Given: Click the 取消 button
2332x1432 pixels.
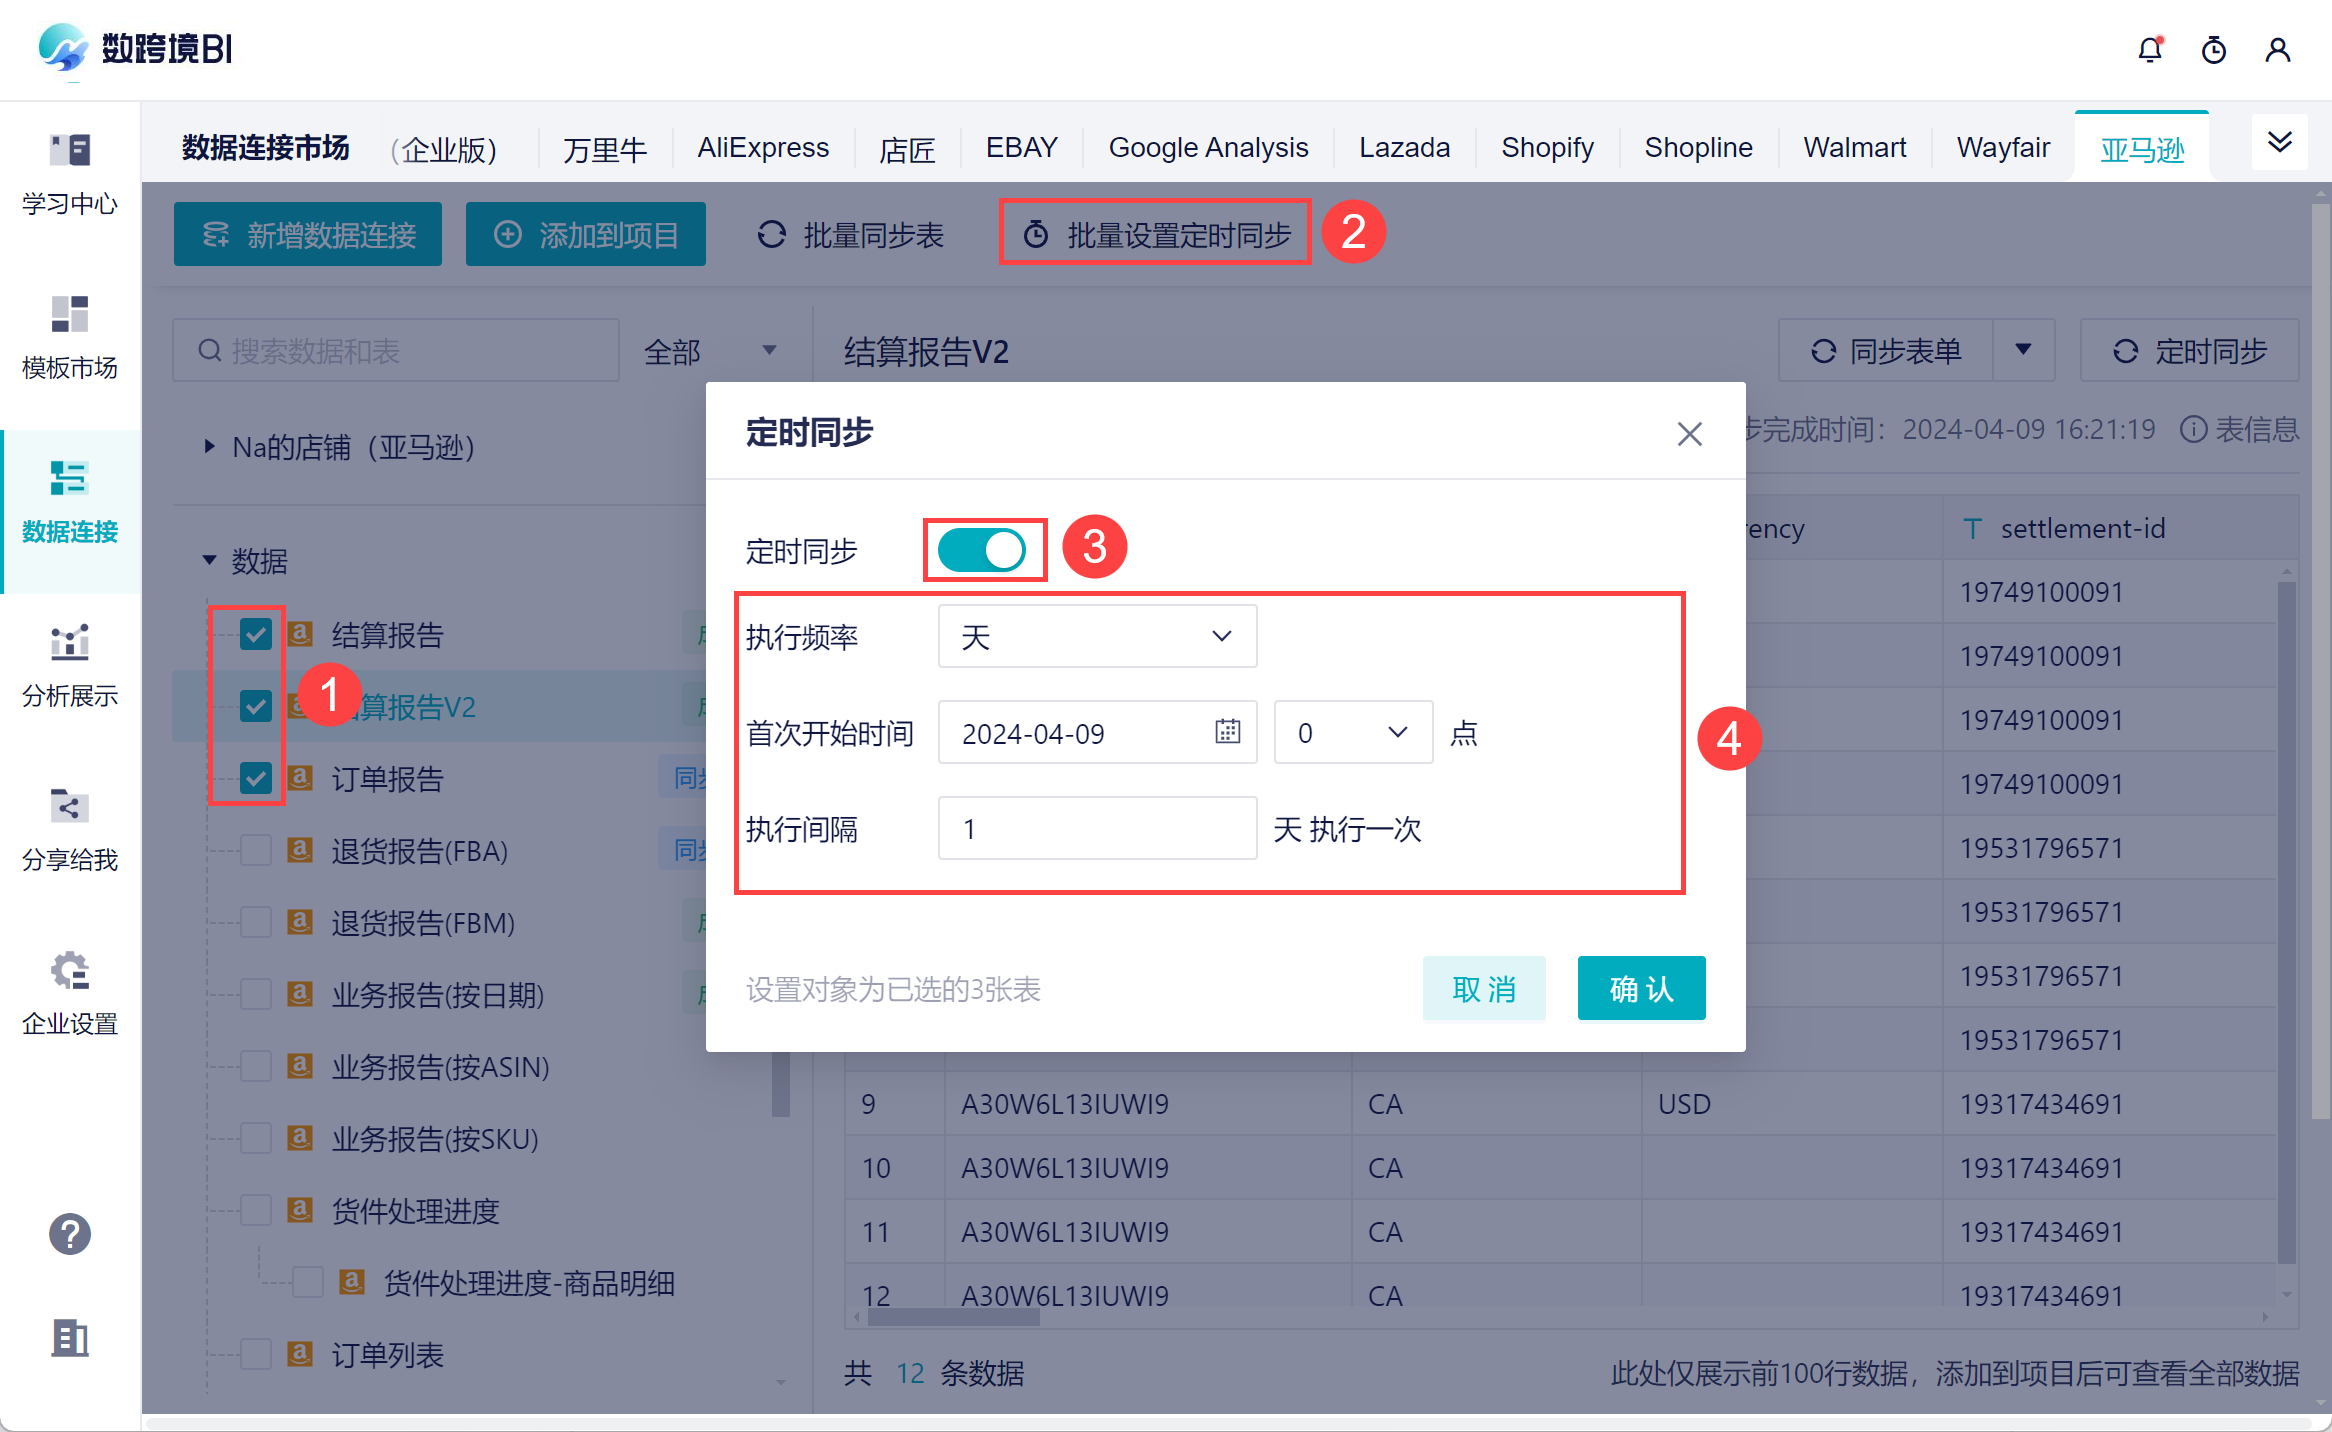Looking at the screenshot, I should click(1484, 988).
